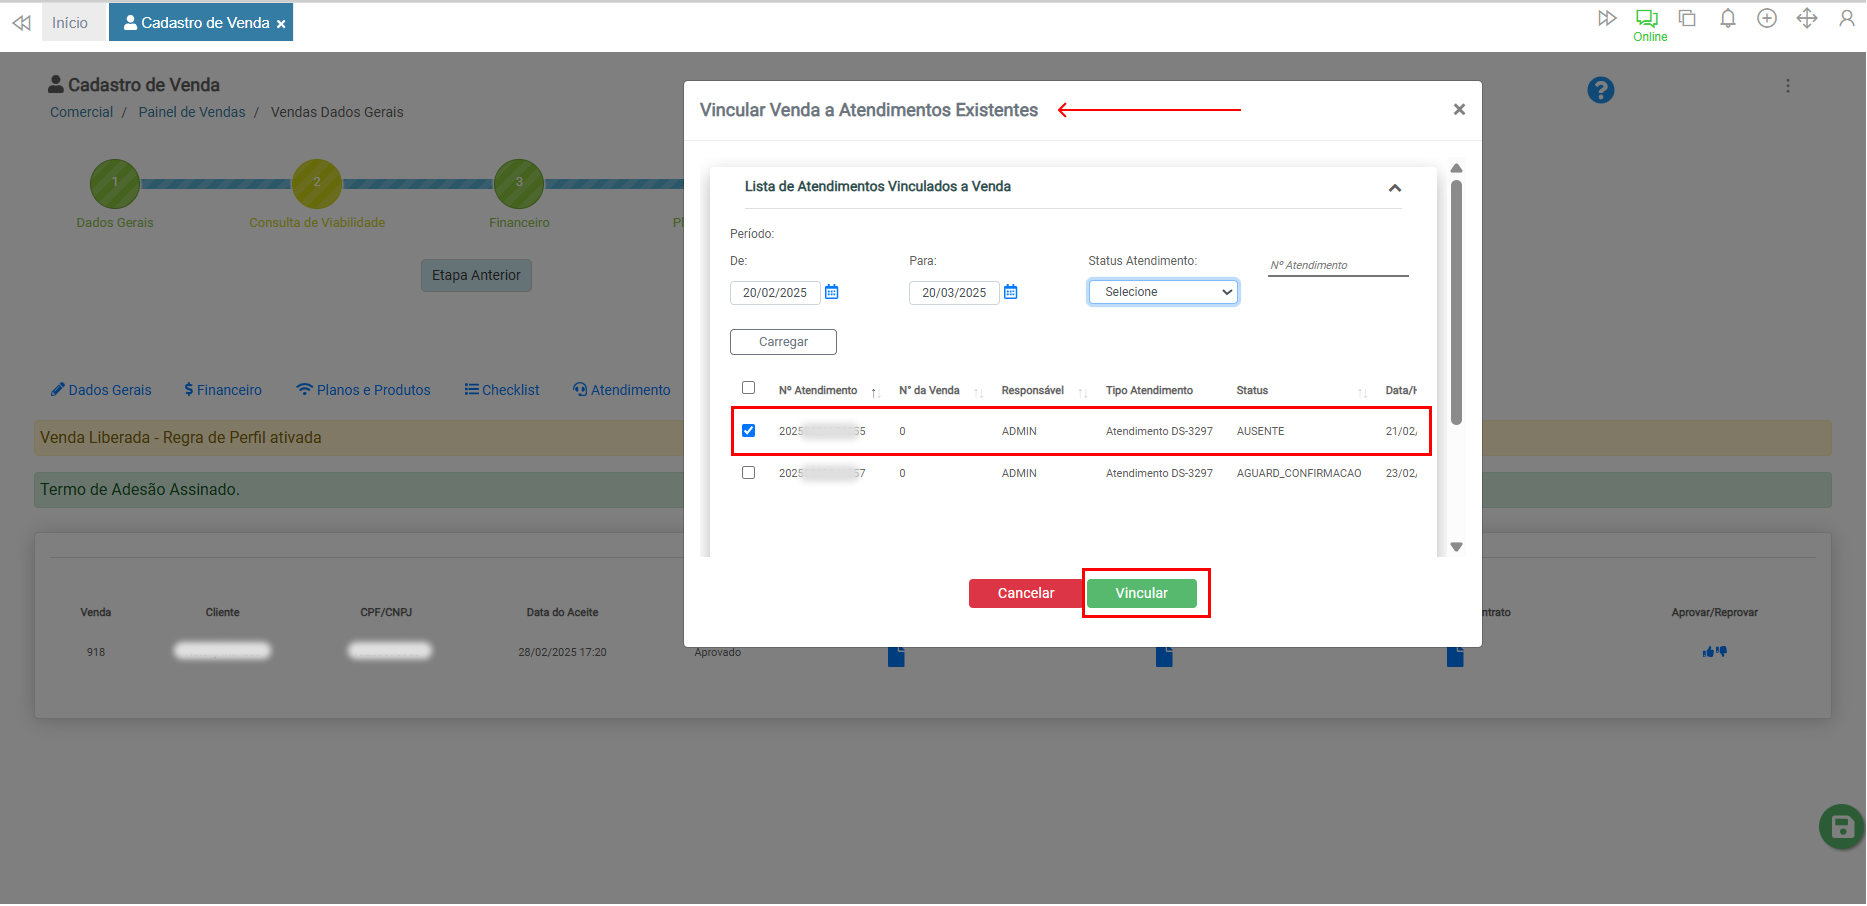Screen dimensions: 1867x906
Task: Click the user profile icon
Action: 1846,19
